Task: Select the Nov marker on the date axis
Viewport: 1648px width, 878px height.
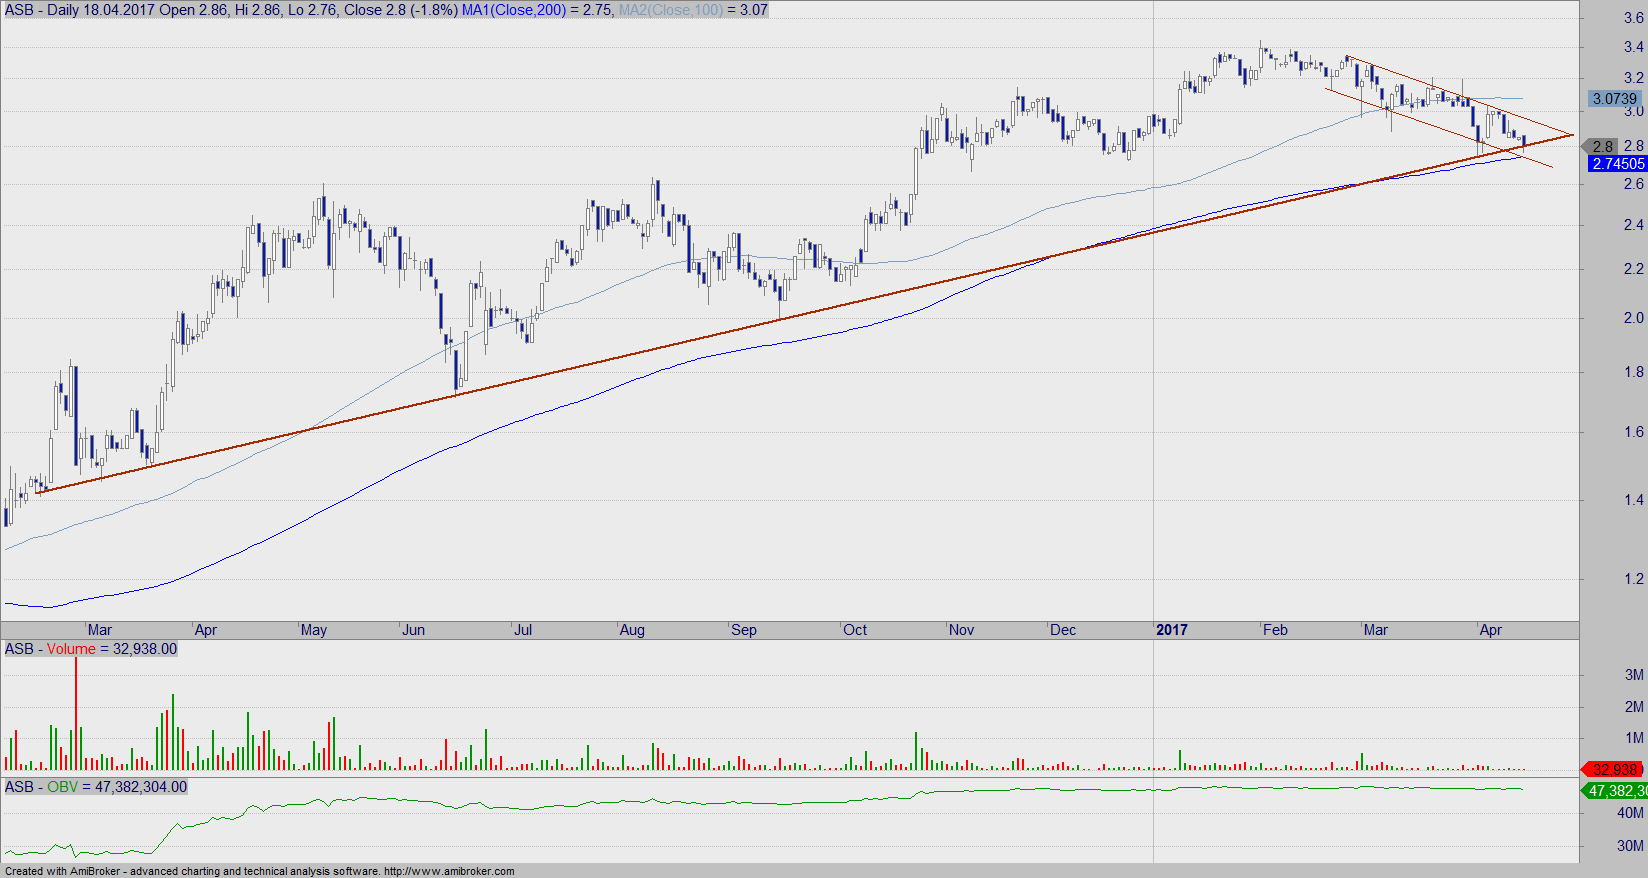Action: 961,630
